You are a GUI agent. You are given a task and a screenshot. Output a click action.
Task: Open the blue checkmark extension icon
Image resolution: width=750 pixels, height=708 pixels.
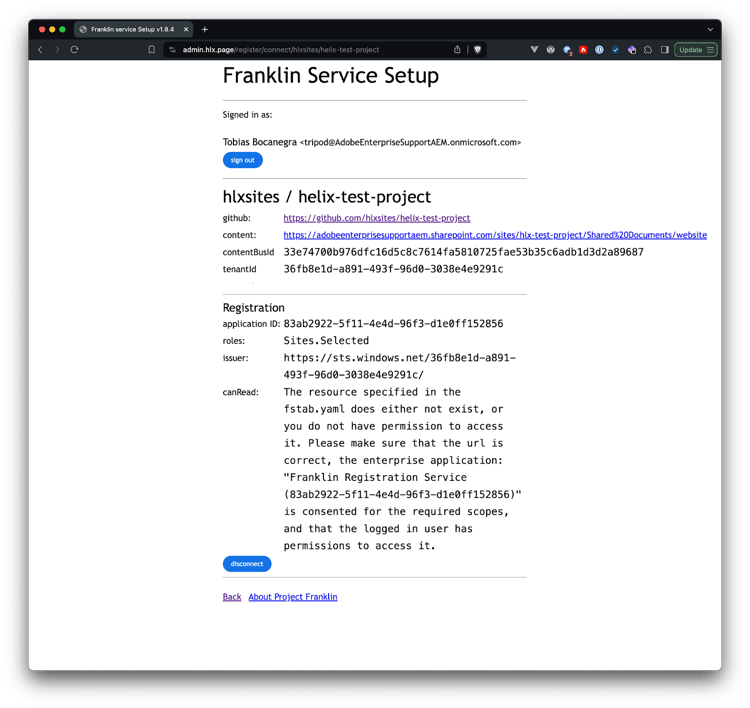click(x=616, y=50)
